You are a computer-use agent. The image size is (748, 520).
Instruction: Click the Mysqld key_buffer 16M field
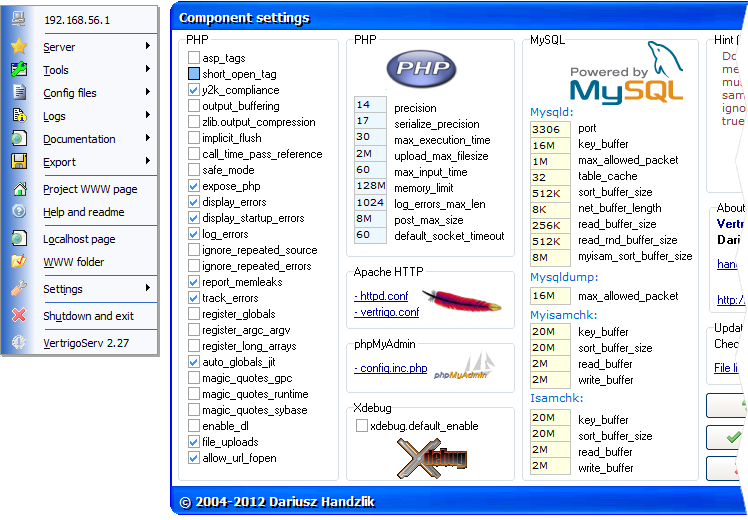coord(550,146)
